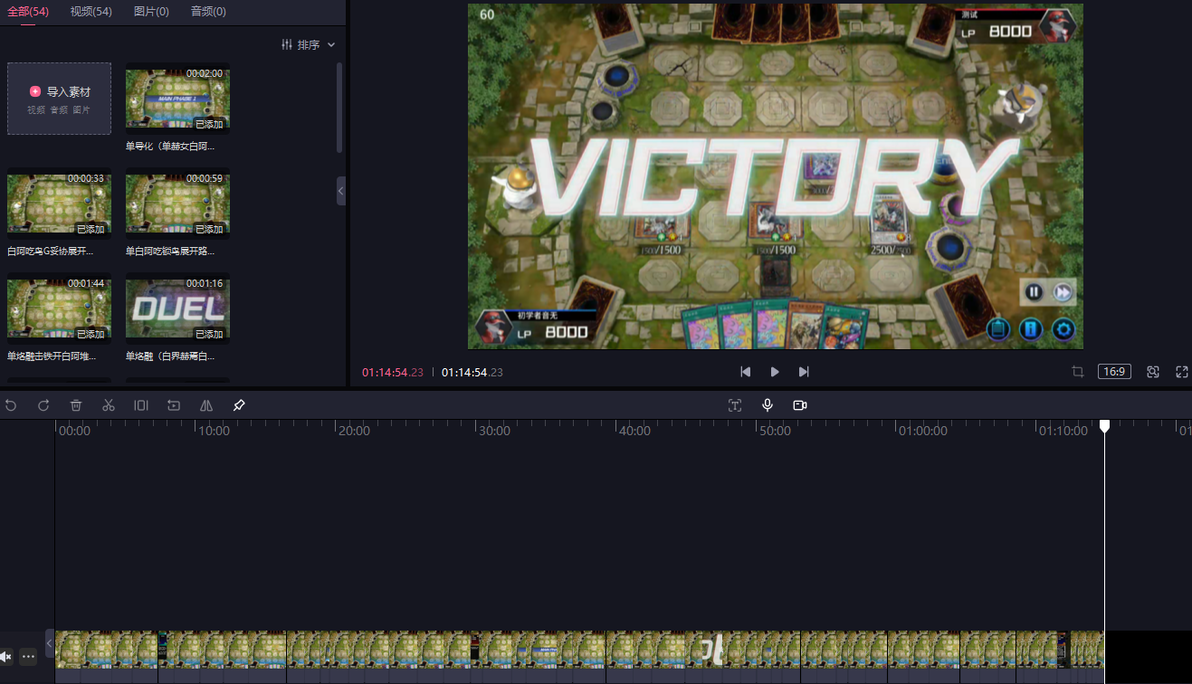Click the clip name starting 单烙融击铁
Screen dimensions: 1192x684
click(52, 356)
